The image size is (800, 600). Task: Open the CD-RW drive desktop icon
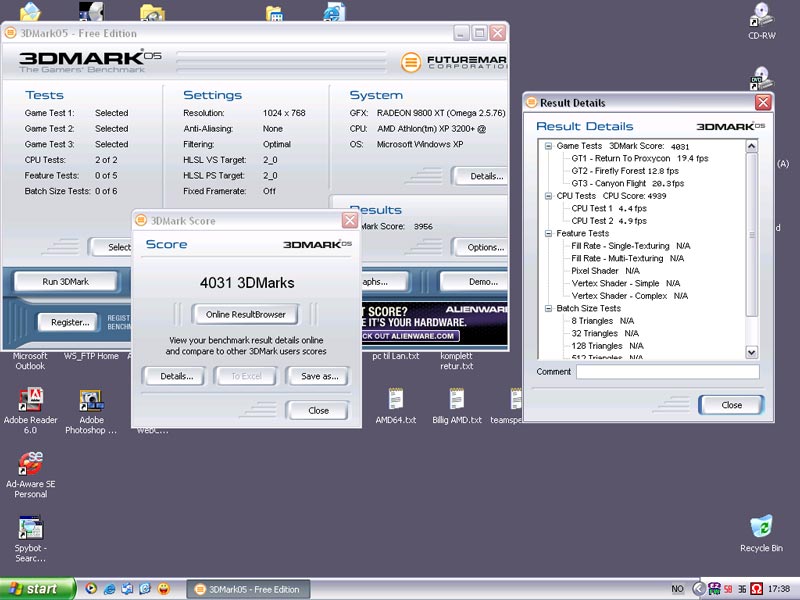click(x=762, y=21)
